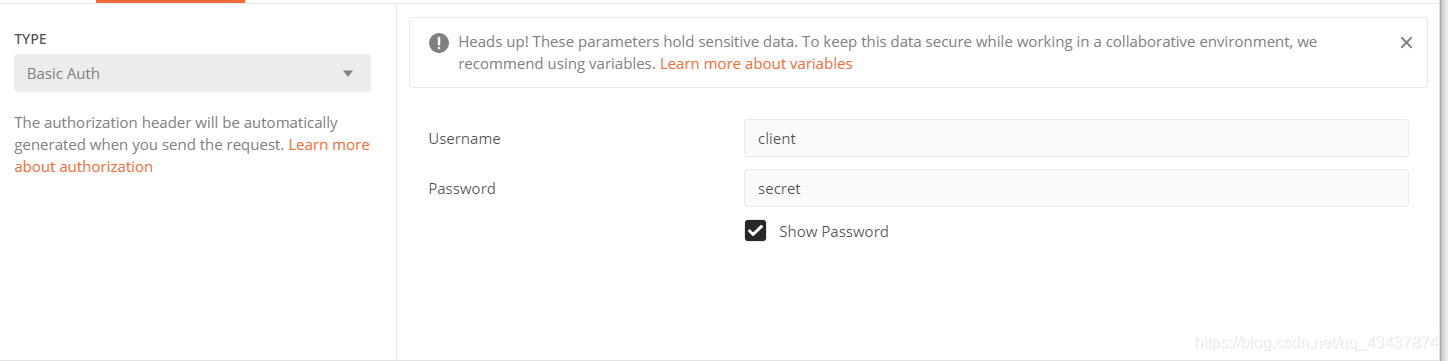Uncheck the Show Password checkbox
The width and height of the screenshot is (1448, 361).
755,231
